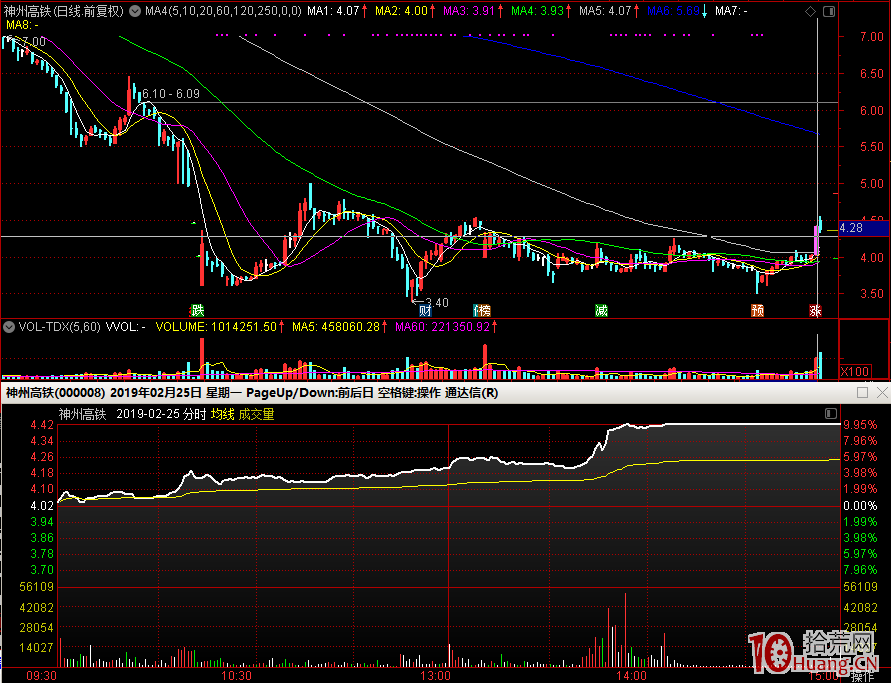Click the volume MA5: 458060.28 readout
This screenshot has width=891, height=683.
335,327
